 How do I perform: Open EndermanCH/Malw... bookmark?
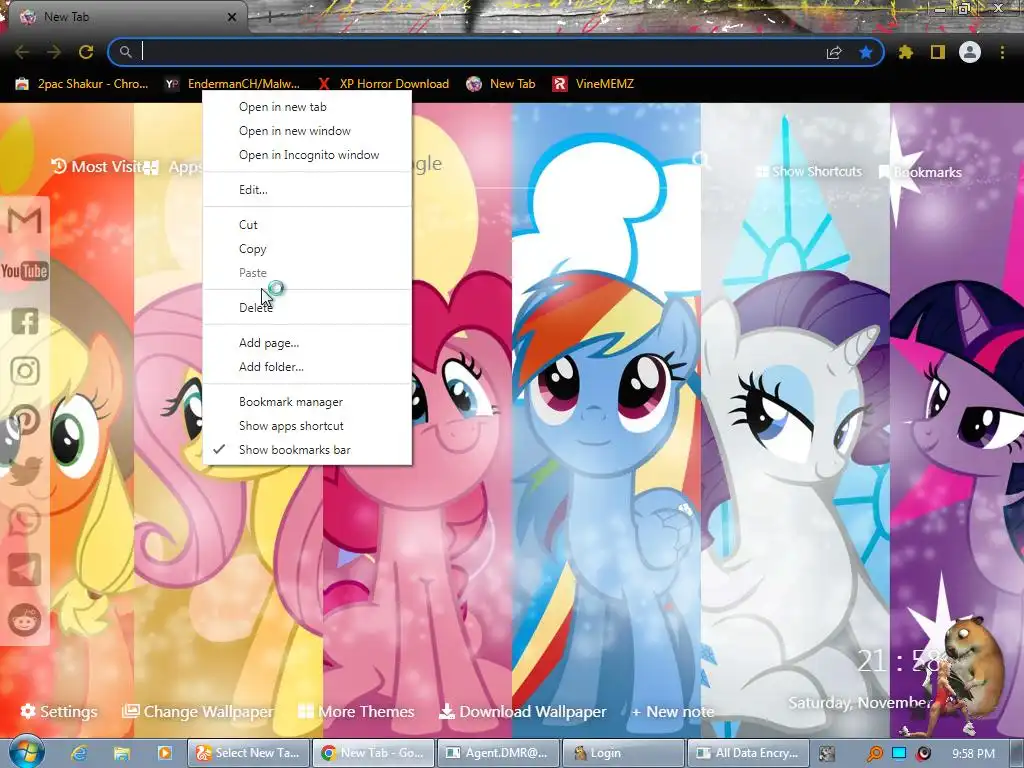(232, 84)
